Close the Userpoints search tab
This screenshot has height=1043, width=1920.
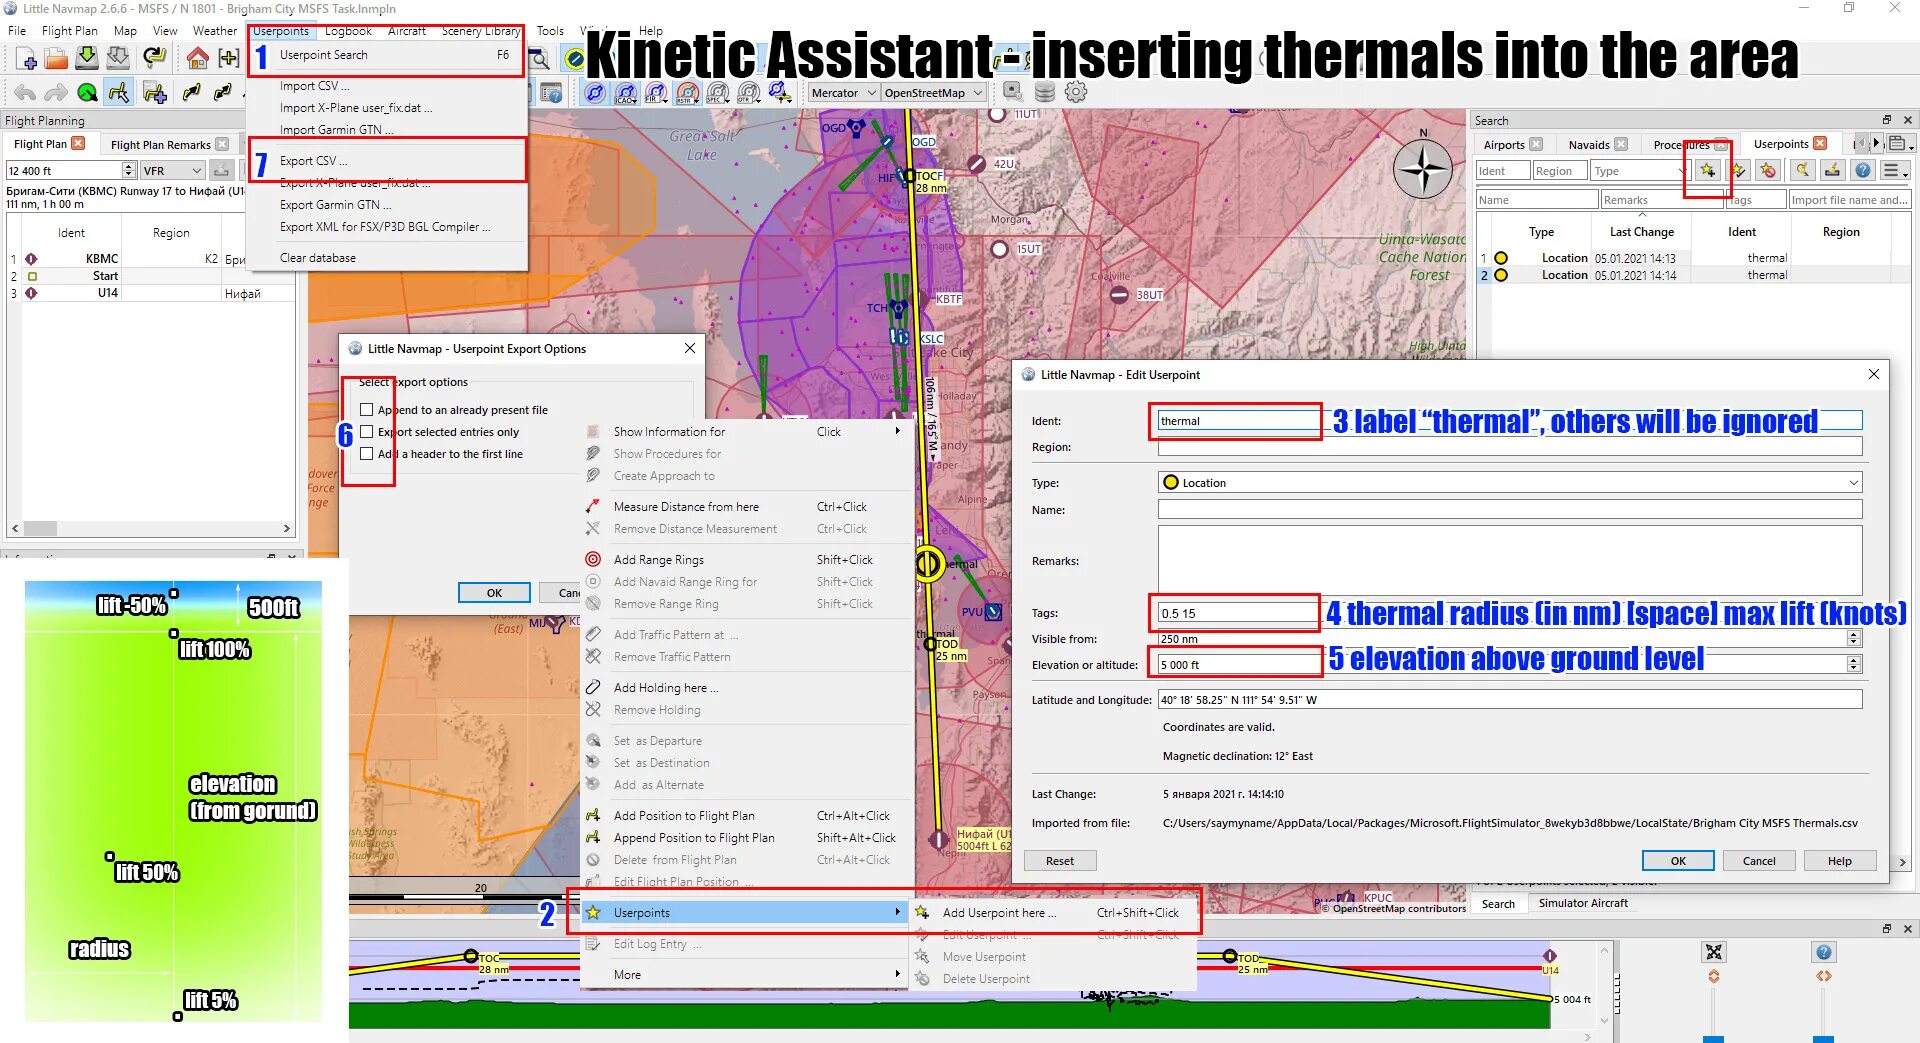coord(1820,143)
